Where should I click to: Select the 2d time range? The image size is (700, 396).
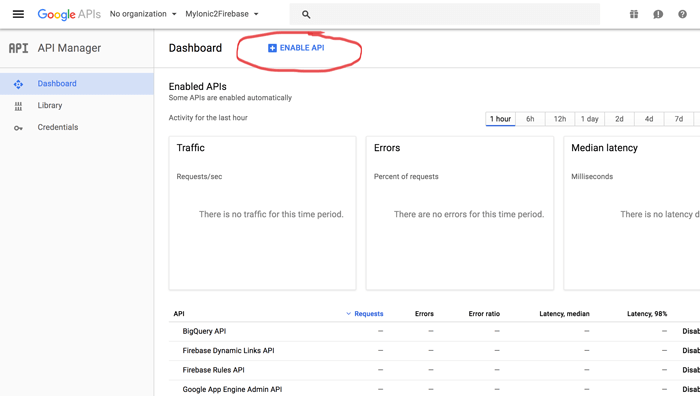[x=619, y=119]
